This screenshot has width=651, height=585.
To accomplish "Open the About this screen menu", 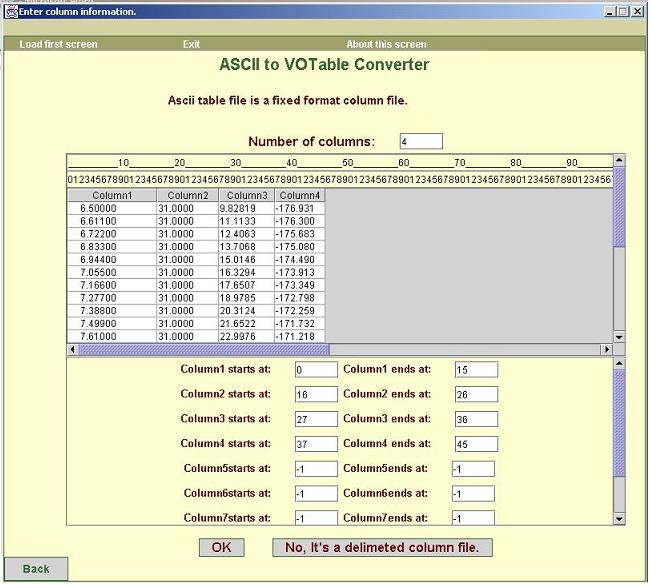I will [386, 44].
